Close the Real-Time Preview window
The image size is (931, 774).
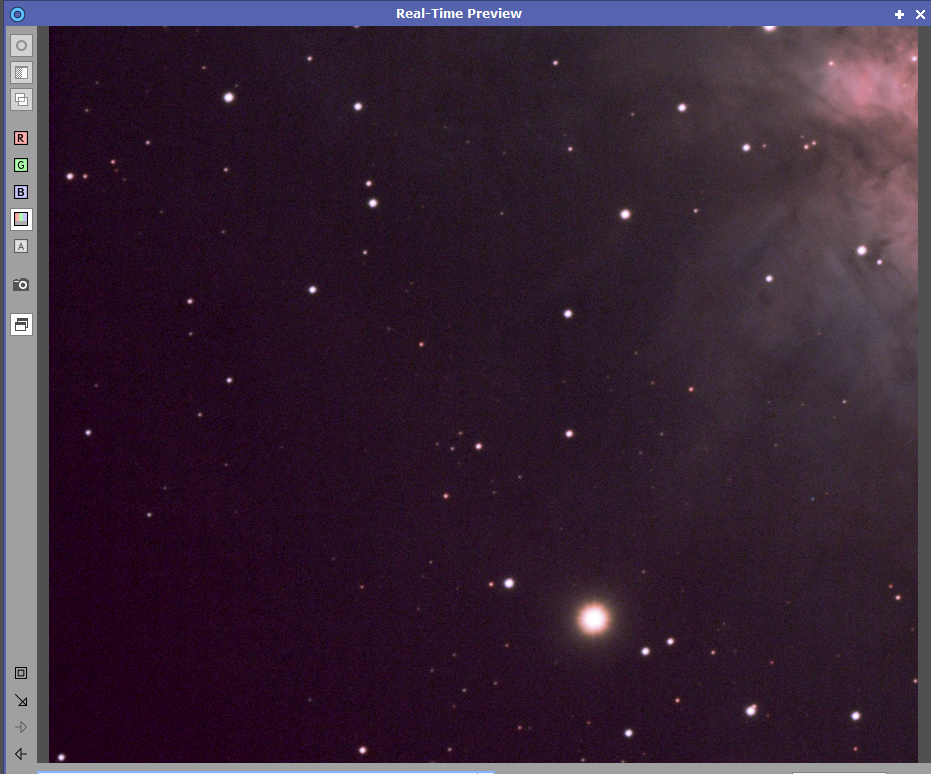point(920,14)
